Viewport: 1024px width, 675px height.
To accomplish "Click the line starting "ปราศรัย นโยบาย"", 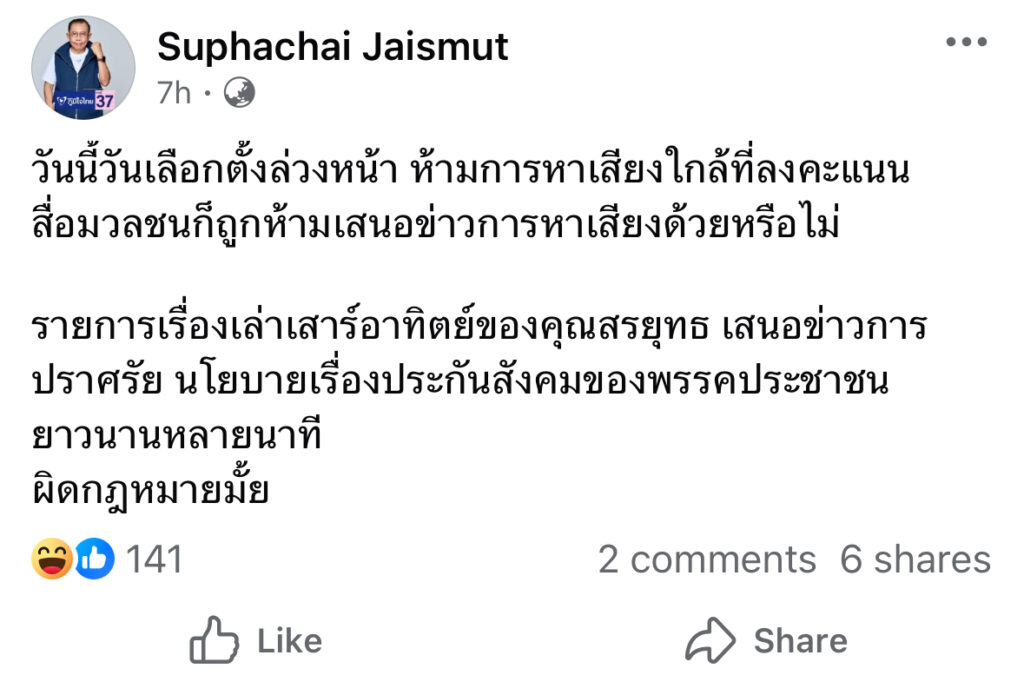I will pos(460,381).
